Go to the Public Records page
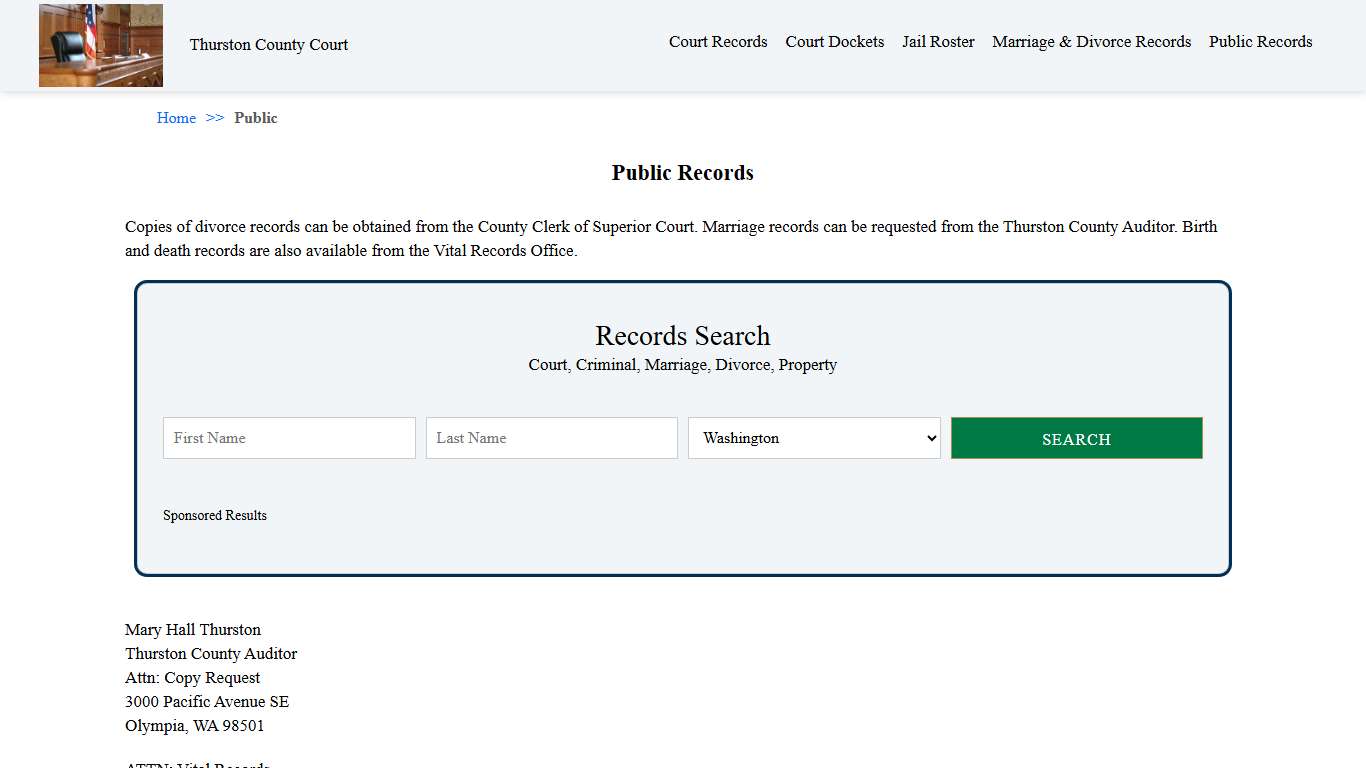 (1260, 41)
